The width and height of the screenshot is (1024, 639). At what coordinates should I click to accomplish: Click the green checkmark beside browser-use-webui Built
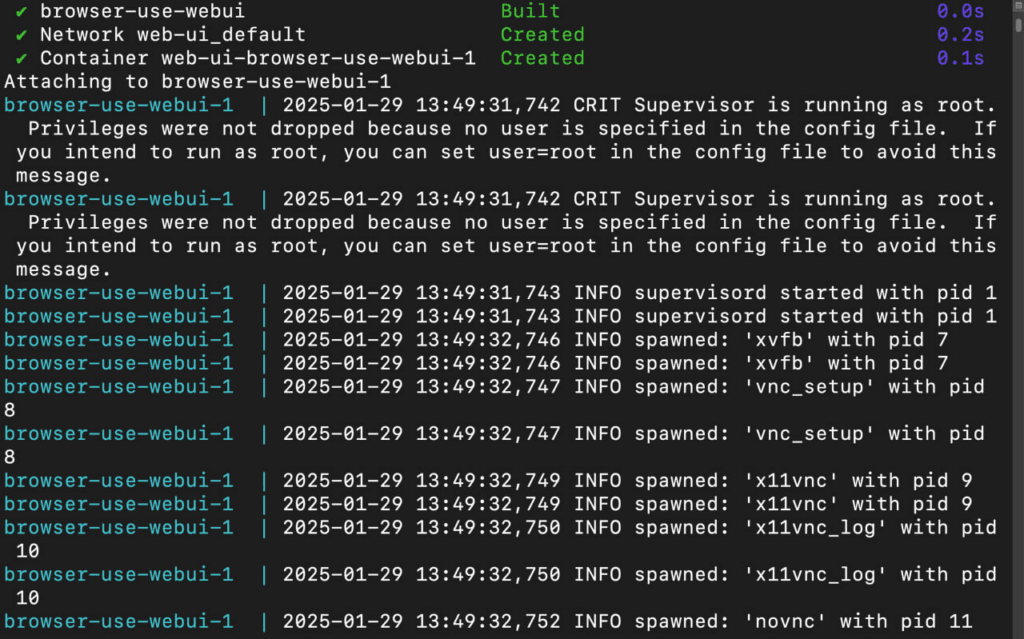click(x=22, y=11)
